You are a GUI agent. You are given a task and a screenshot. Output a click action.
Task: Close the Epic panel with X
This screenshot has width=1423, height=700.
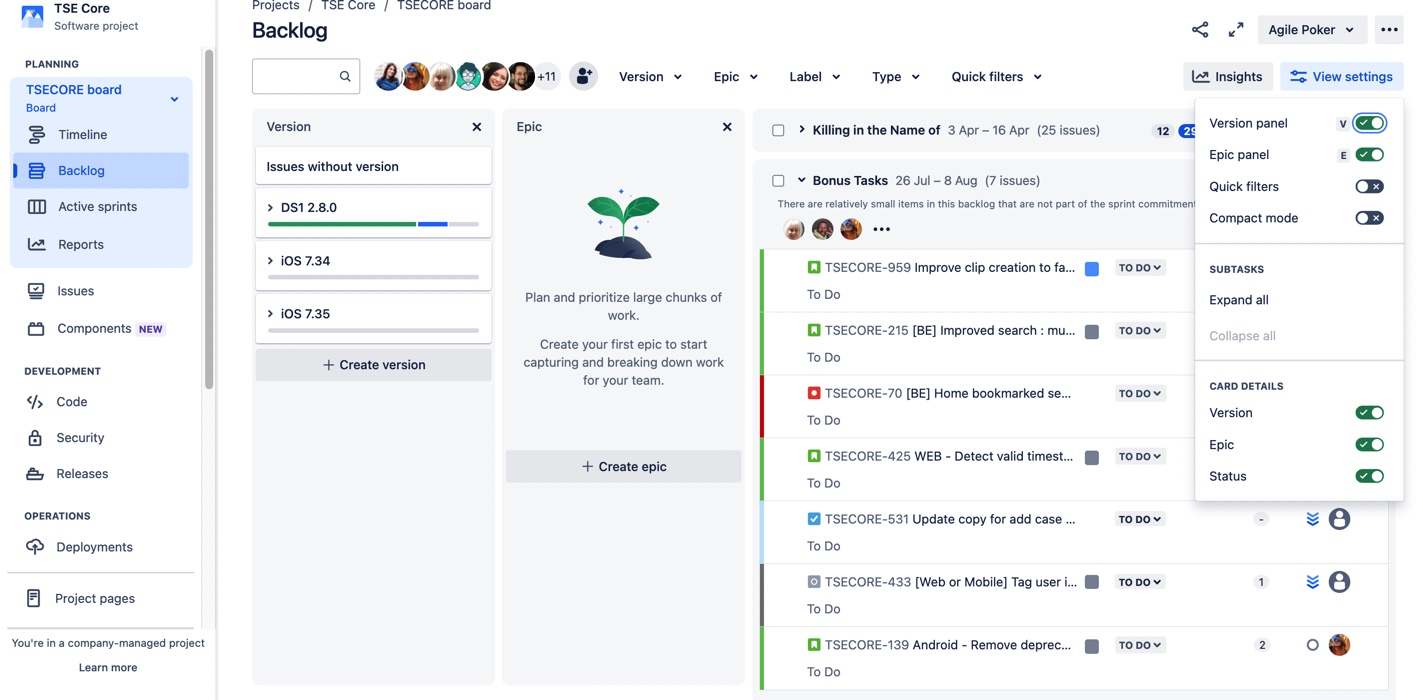(x=727, y=127)
